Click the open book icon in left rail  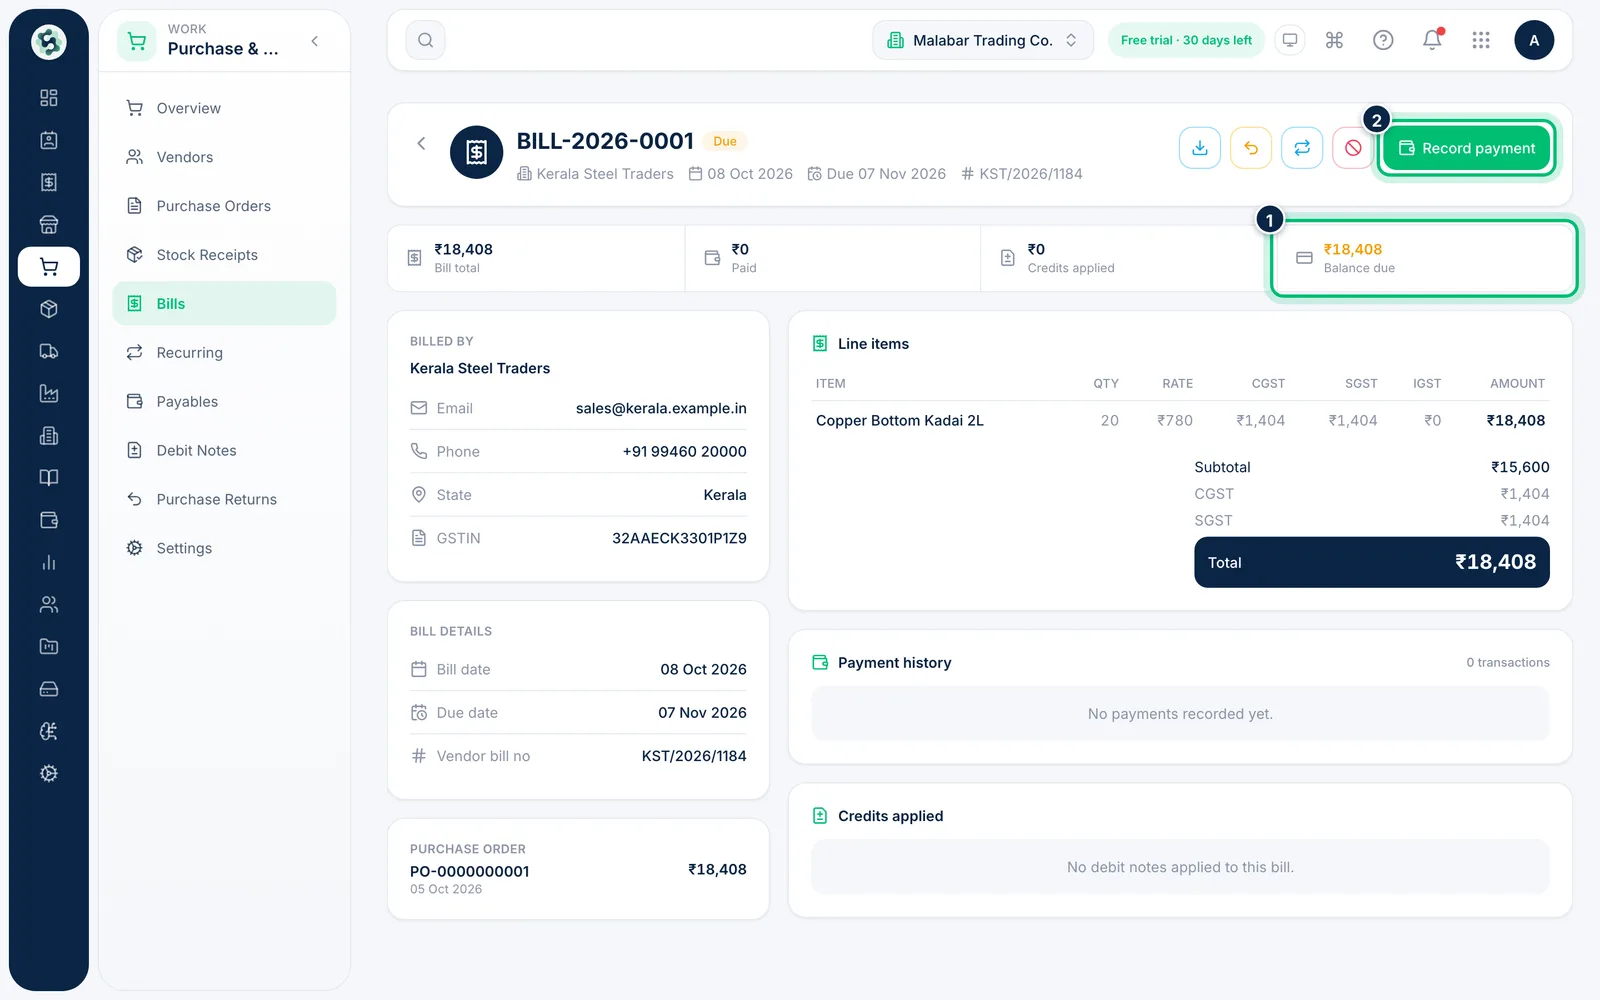tap(48, 478)
